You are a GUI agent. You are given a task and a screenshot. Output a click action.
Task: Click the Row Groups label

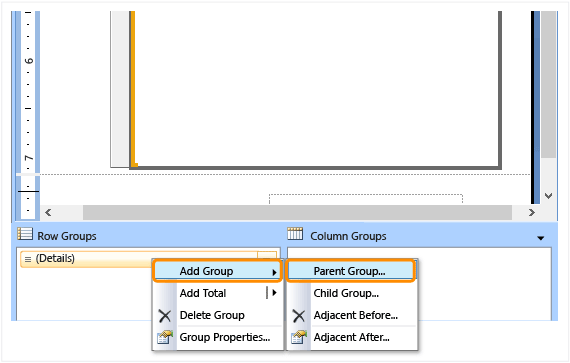(67, 236)
